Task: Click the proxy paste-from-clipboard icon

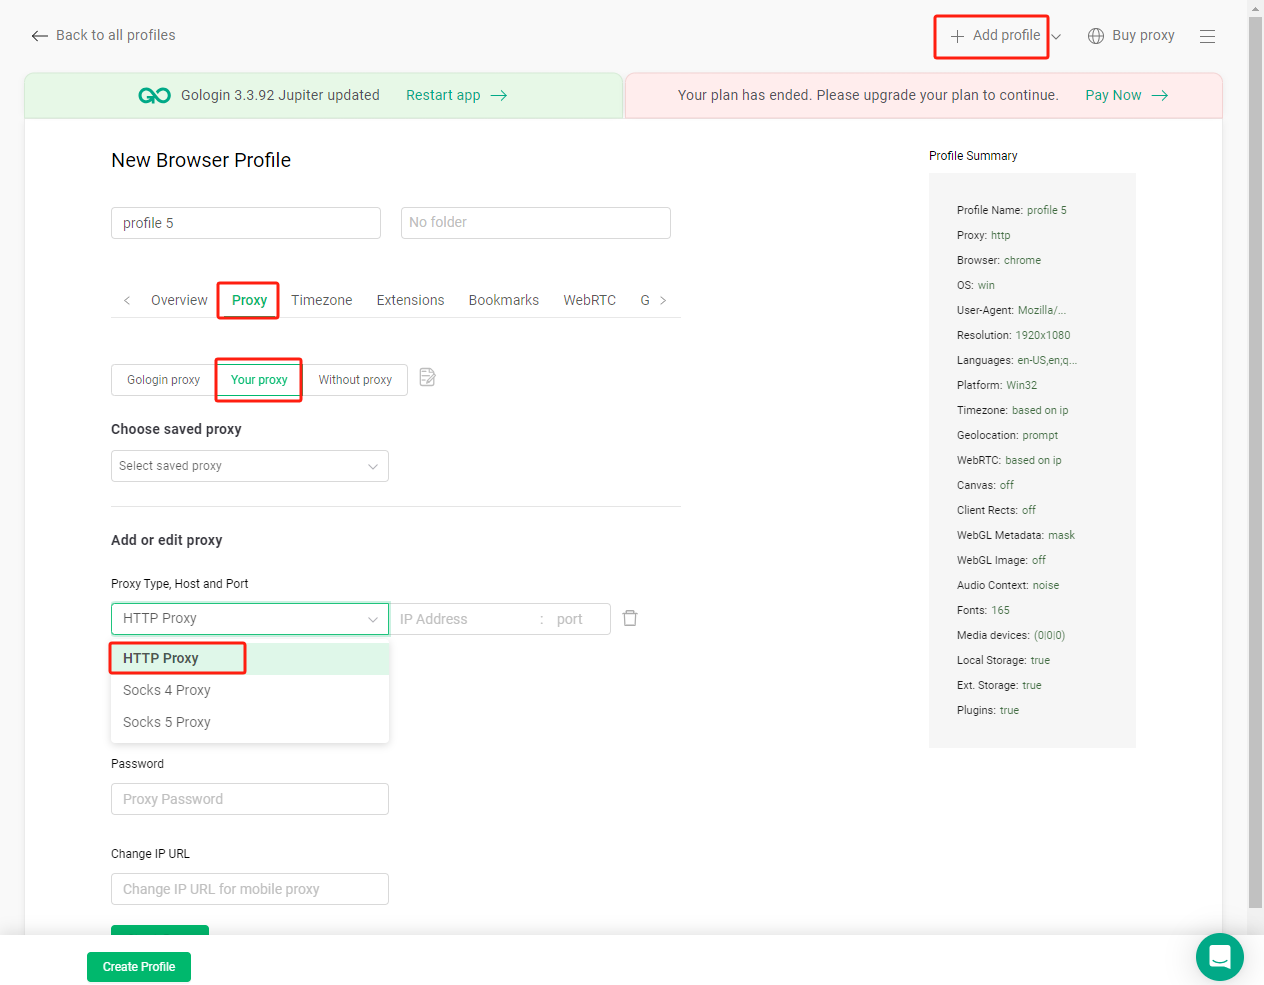Action: 427,377
